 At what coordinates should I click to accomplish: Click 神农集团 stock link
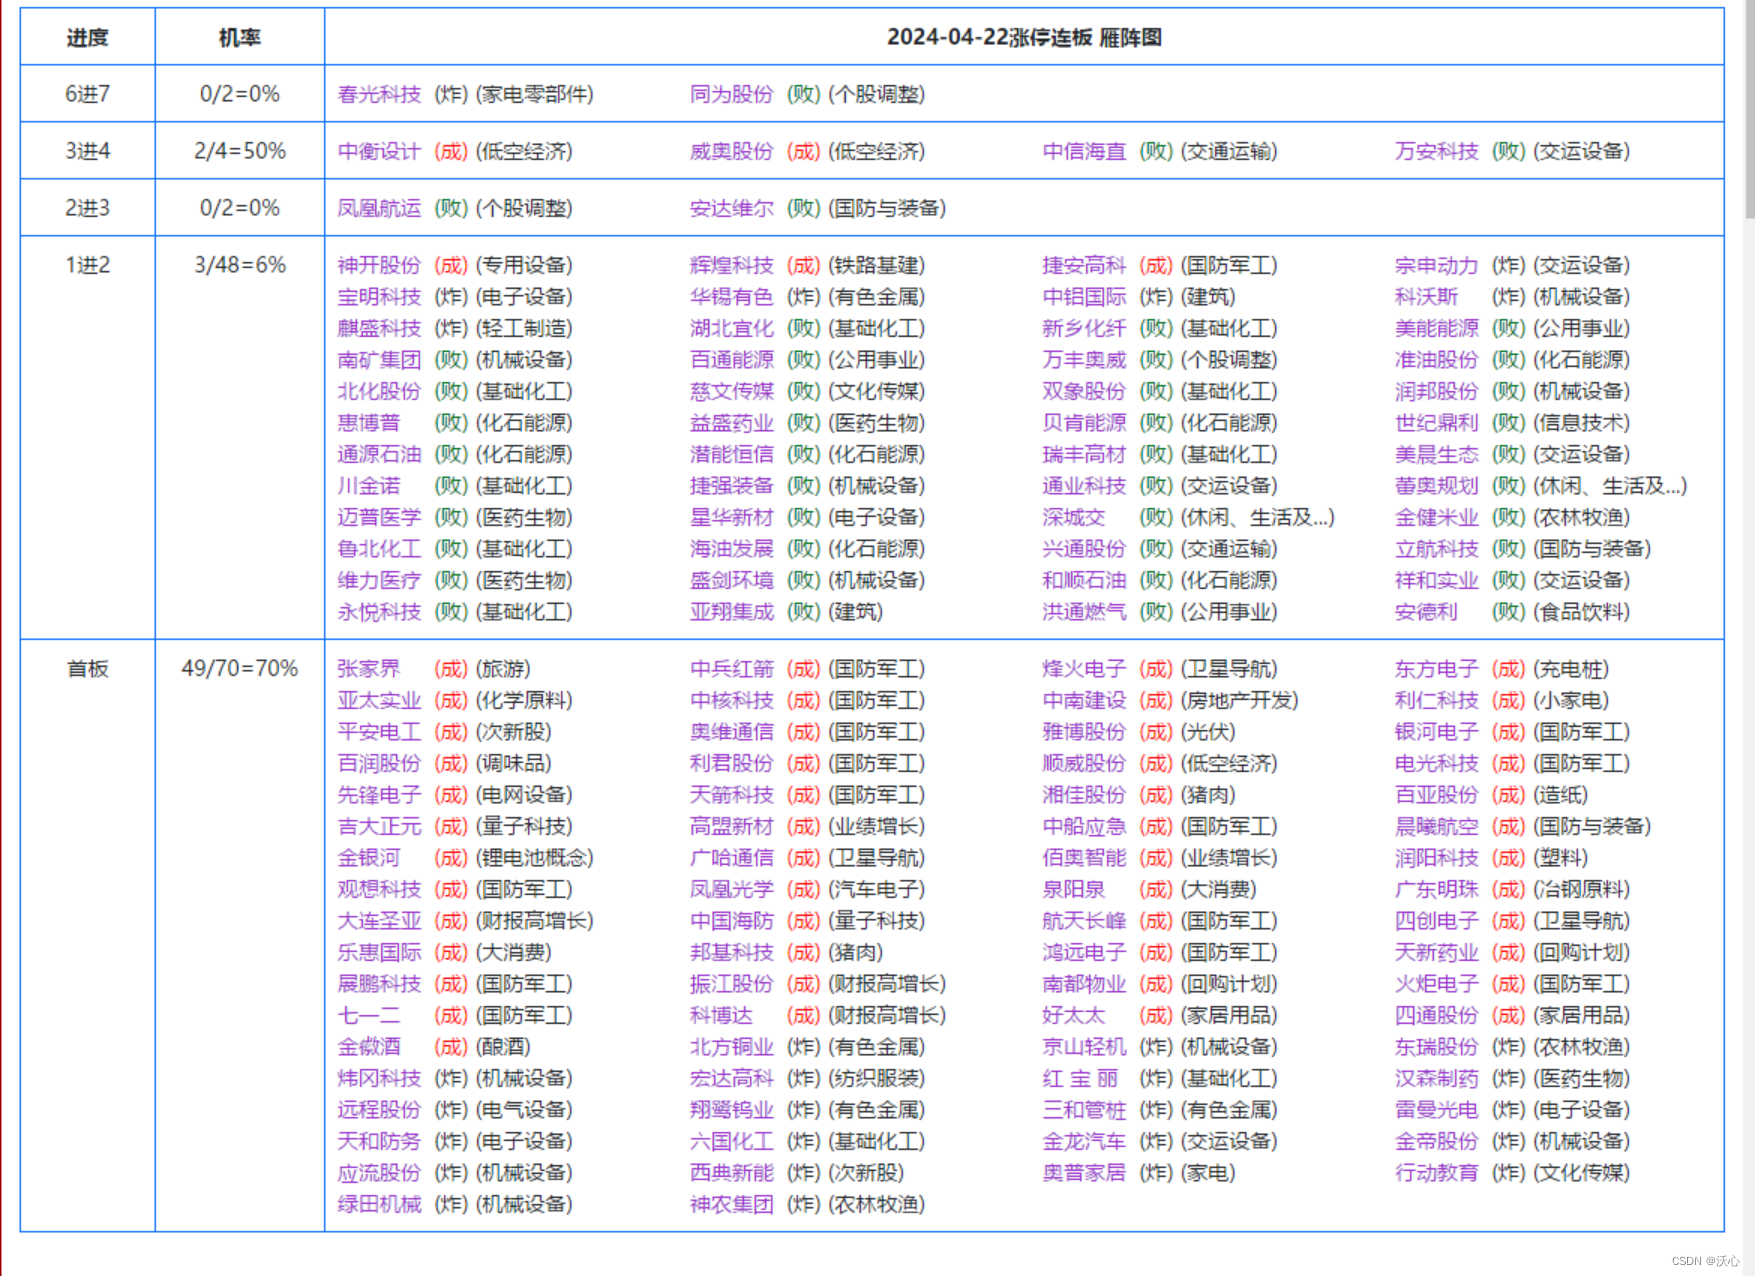click(731, 1205)
